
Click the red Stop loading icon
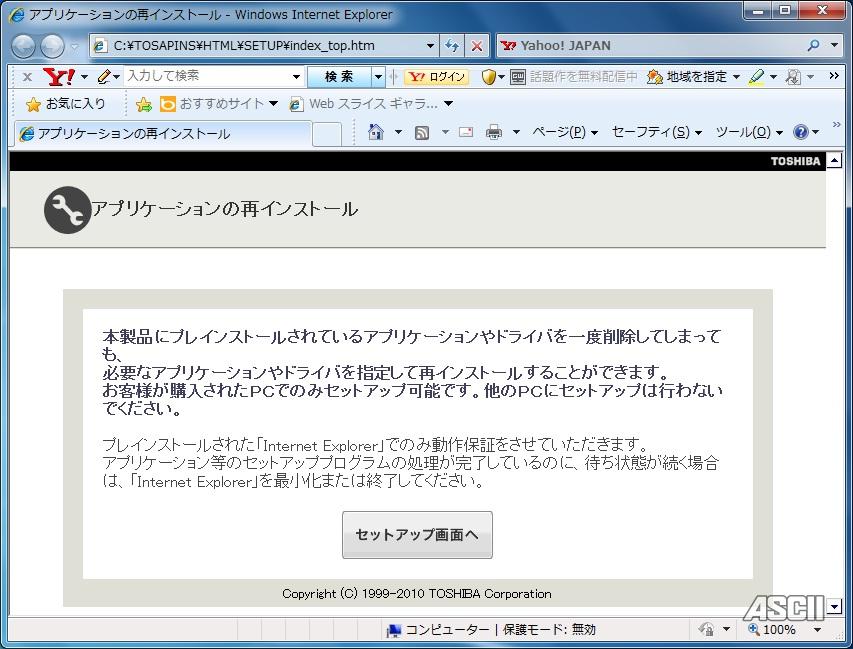[x=477, y=46]
